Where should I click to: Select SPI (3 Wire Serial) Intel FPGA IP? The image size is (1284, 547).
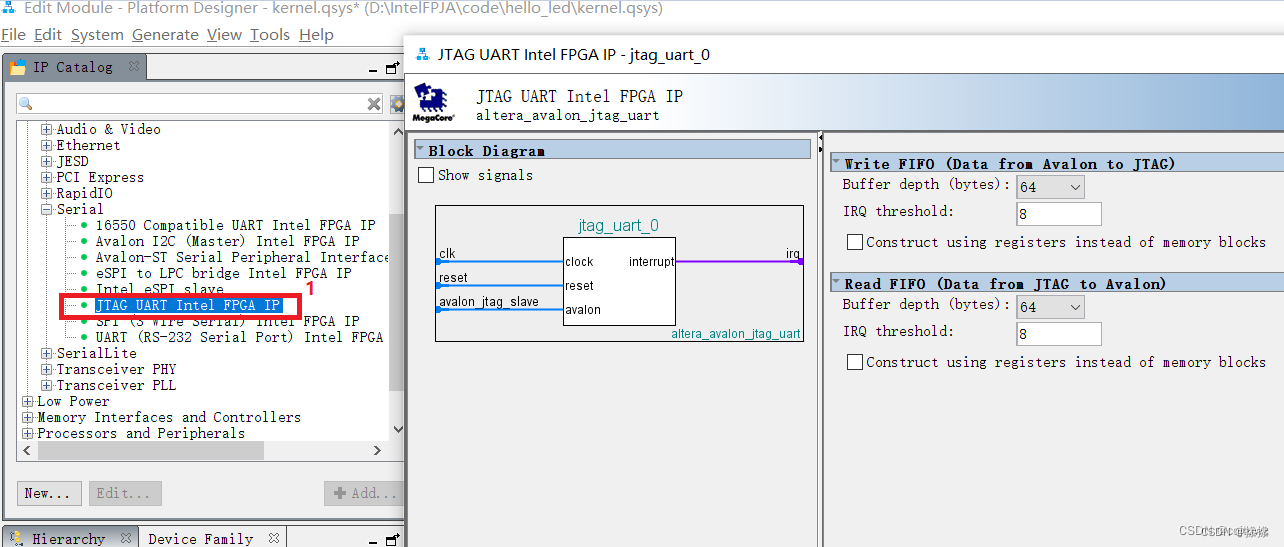[227, 321]
